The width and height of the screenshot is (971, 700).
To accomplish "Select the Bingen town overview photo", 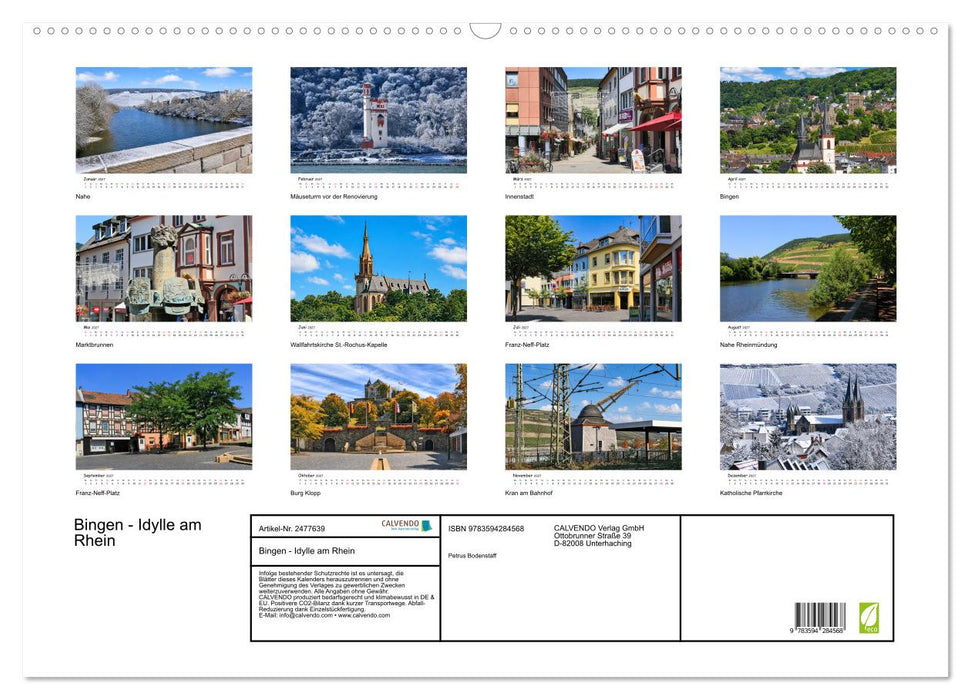I will click(808, 120).
